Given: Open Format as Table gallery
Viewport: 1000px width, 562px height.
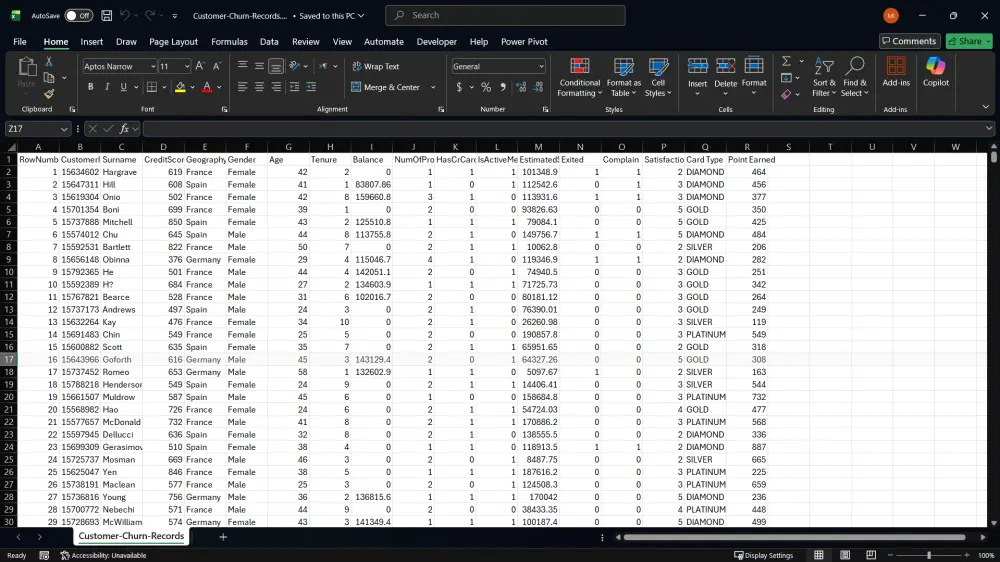Looking at the screenshot, I should [x=624, y=77].
